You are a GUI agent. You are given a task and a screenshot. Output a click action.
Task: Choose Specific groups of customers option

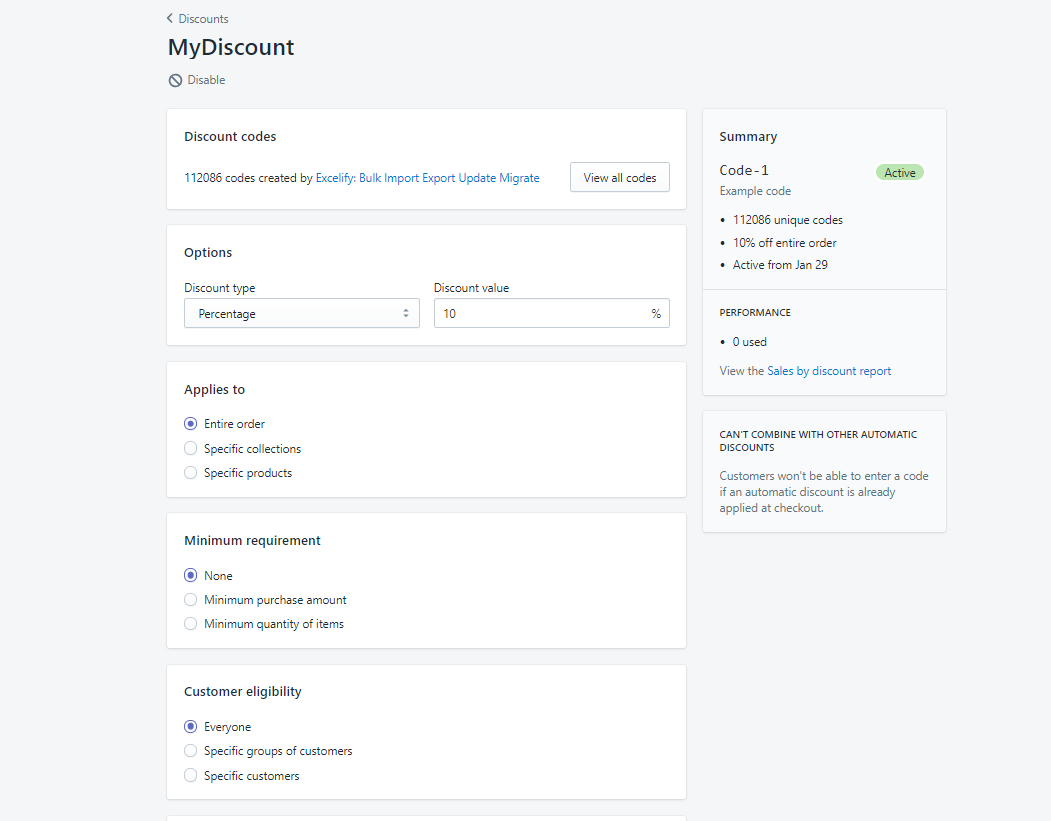point(191,751)
